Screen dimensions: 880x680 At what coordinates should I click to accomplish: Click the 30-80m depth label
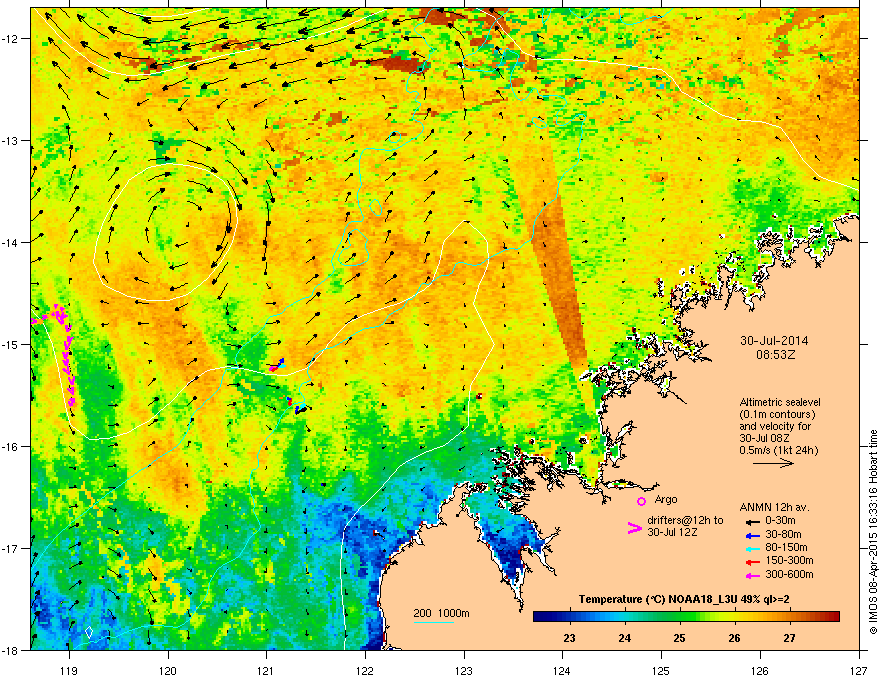click(x=783, y=534)
